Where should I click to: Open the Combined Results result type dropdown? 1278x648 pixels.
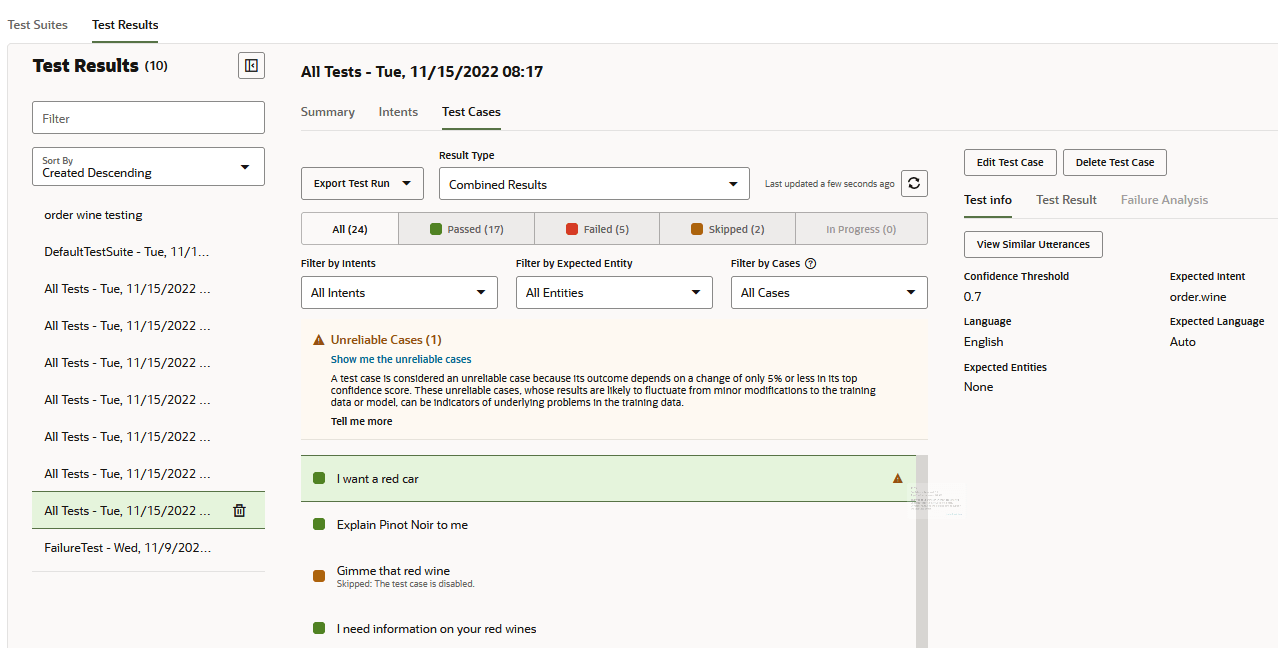click(x=593, y=183)
